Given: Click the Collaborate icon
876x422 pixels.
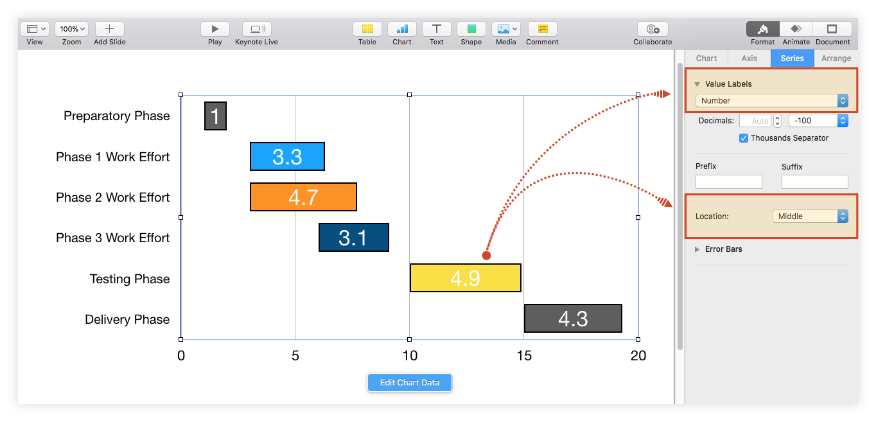Looking at the screenshot, I should tap(653, 29).
